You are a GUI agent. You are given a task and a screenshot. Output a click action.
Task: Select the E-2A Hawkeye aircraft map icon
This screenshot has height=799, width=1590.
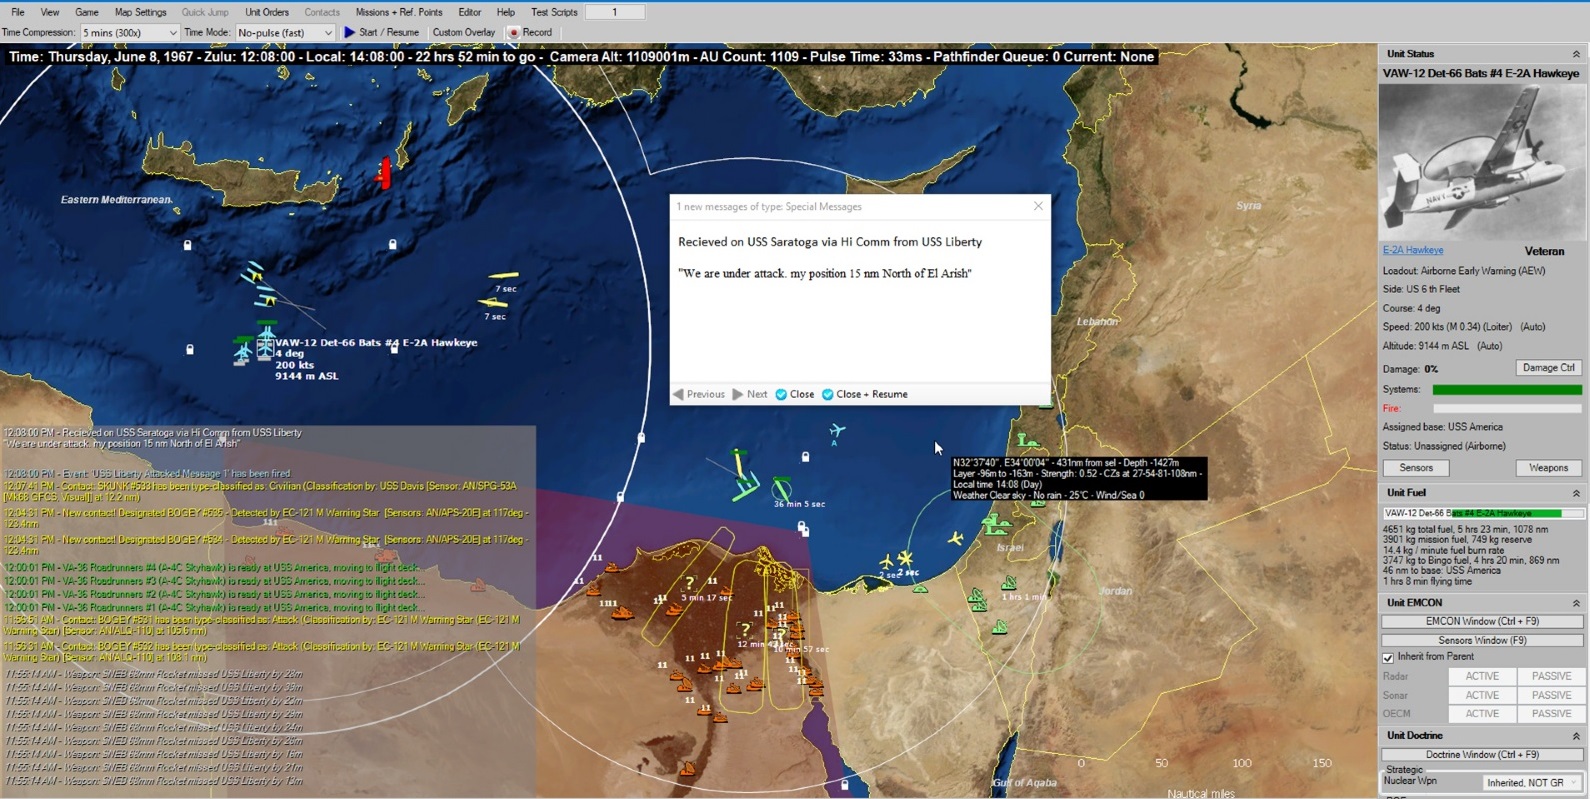[265, 346]
